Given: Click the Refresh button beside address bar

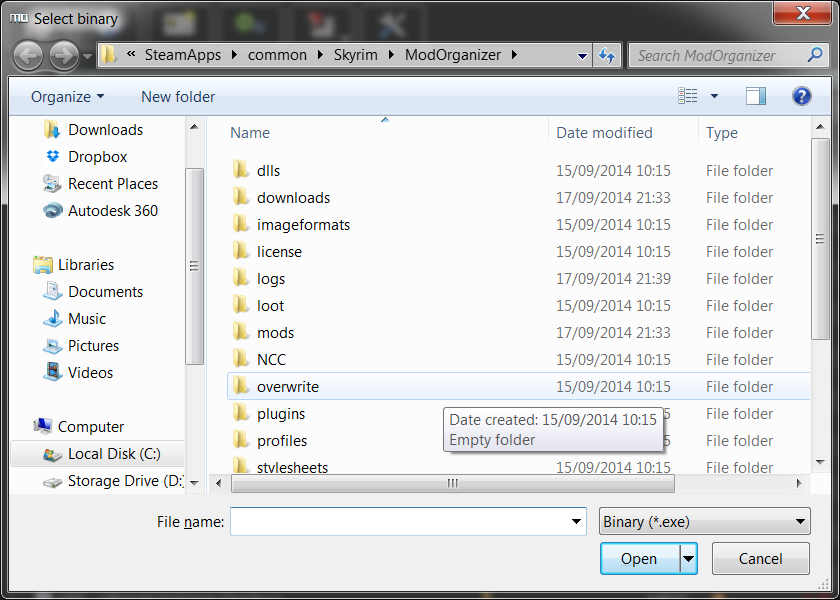Looking at the screenshot, I should tap(607, 55).
